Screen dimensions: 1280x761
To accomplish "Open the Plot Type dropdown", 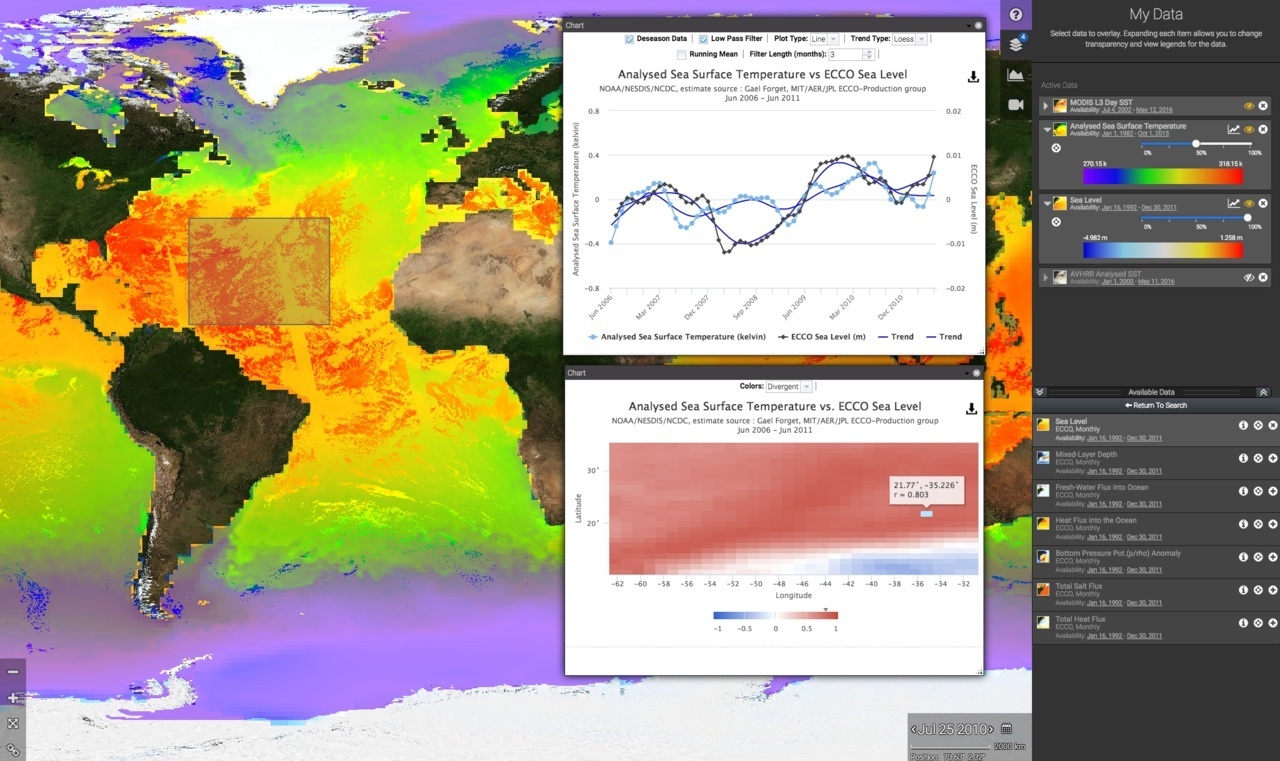I will (x=827, y=37).
